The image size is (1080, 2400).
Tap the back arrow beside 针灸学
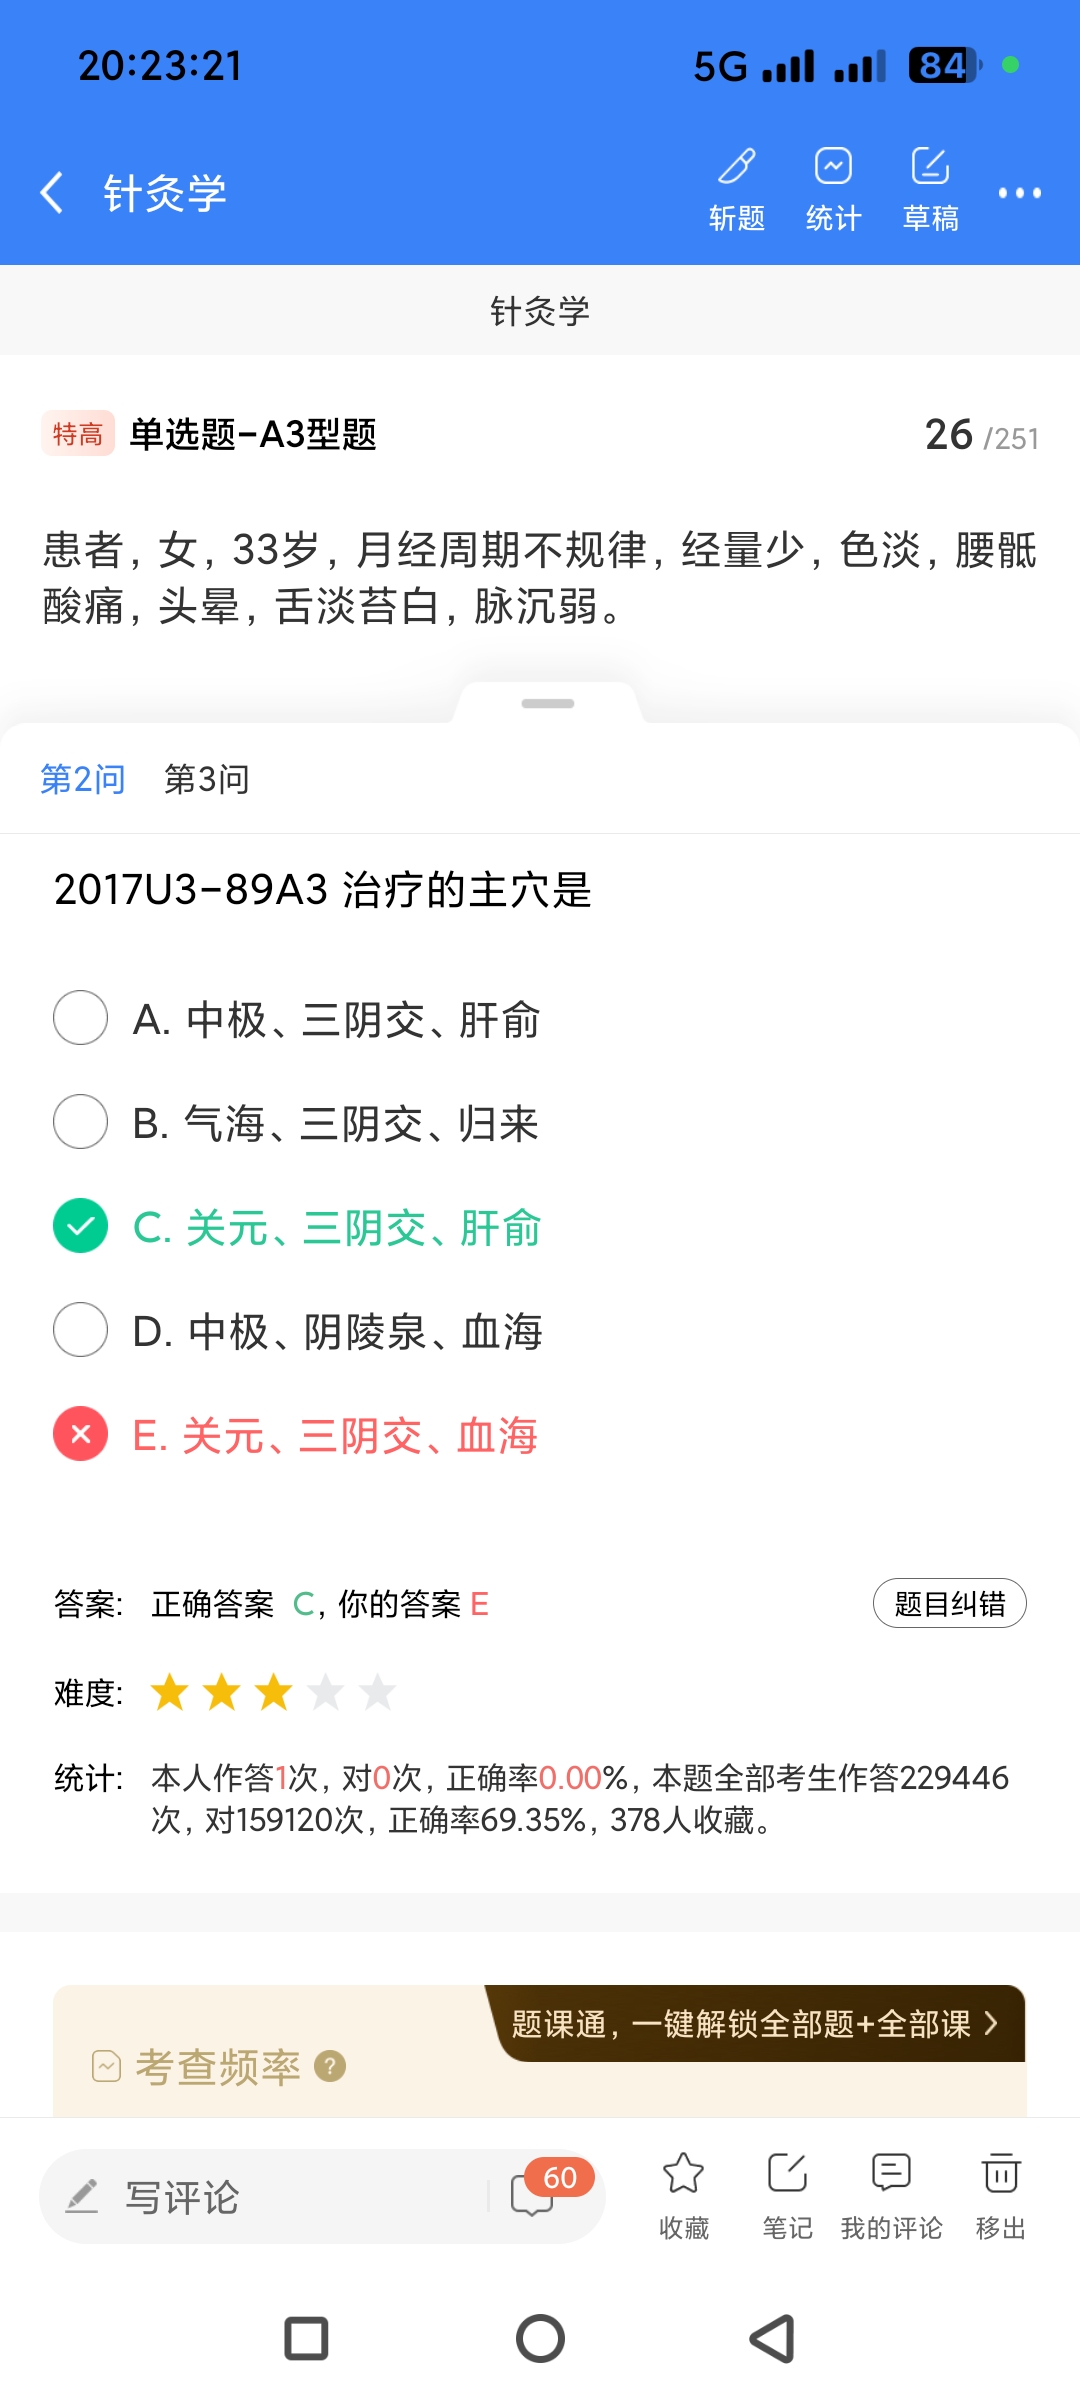coord(52,192)
